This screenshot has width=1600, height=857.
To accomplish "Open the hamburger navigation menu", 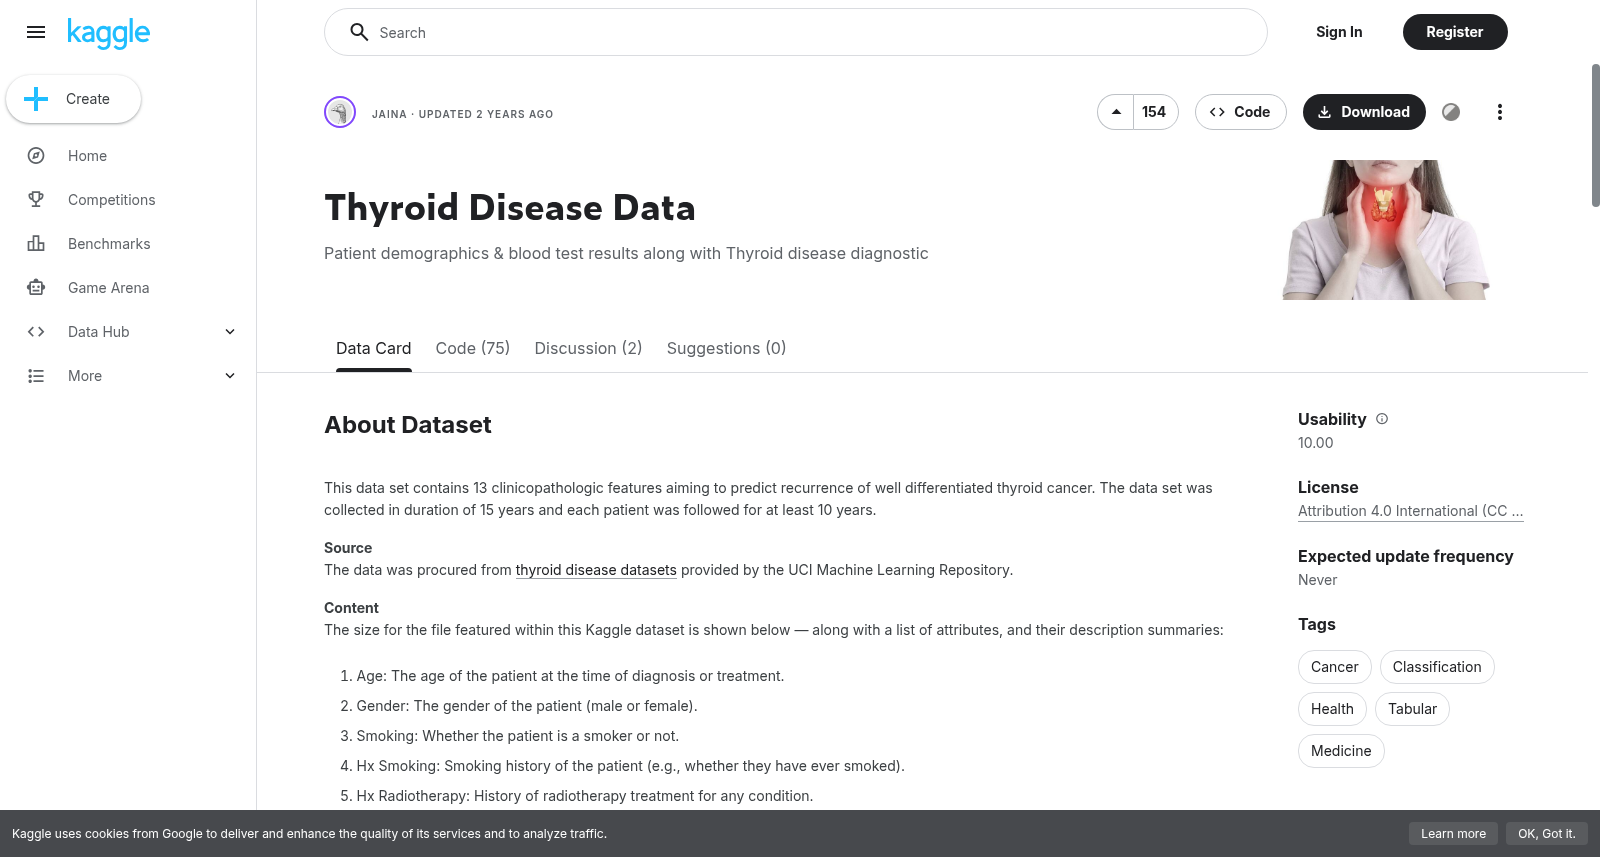I will click(36, 32).
